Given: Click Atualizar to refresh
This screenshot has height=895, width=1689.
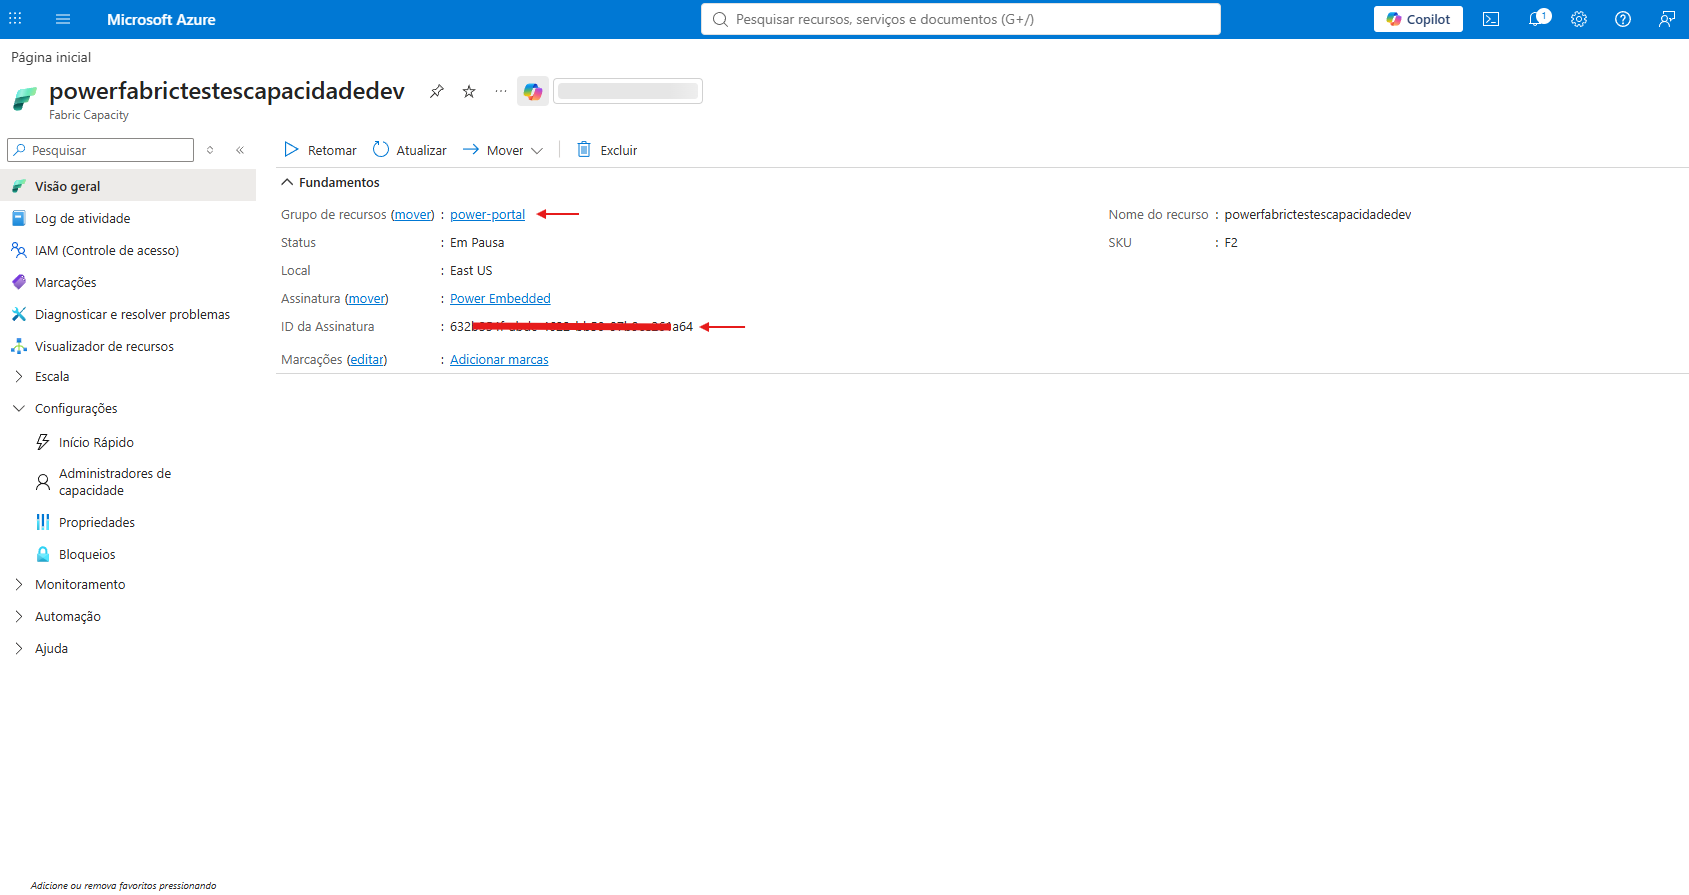Looking at the screenshot, I should point(410,150).
